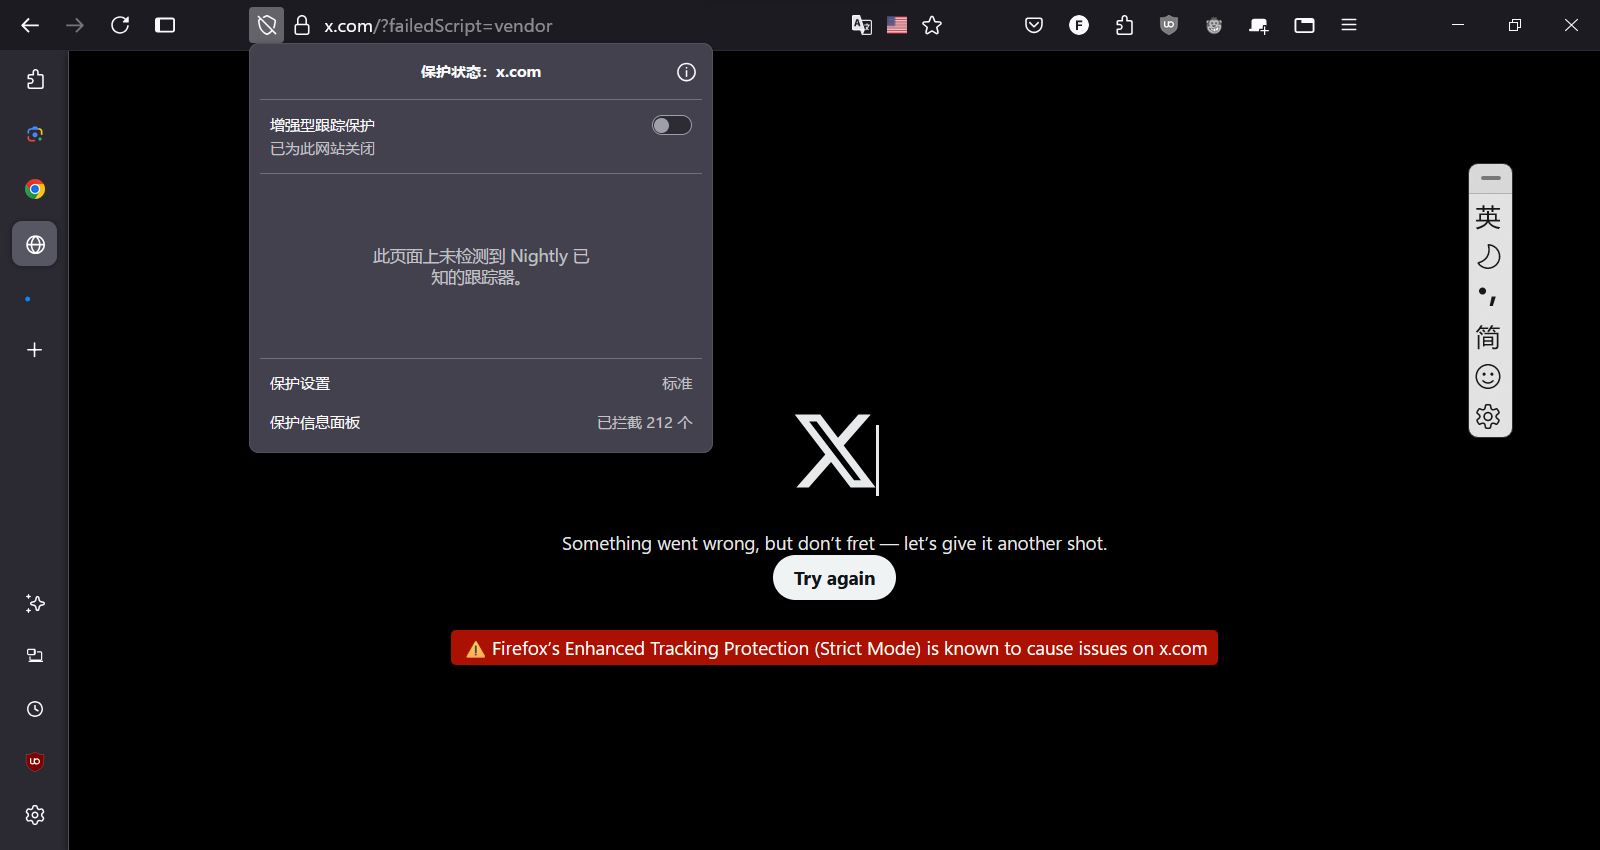Image resolution: width=1600 pixels, height=850 pixels.
Task: Click the Tampermonkey-style monkey icon
Action: (x=1214, y=25)
